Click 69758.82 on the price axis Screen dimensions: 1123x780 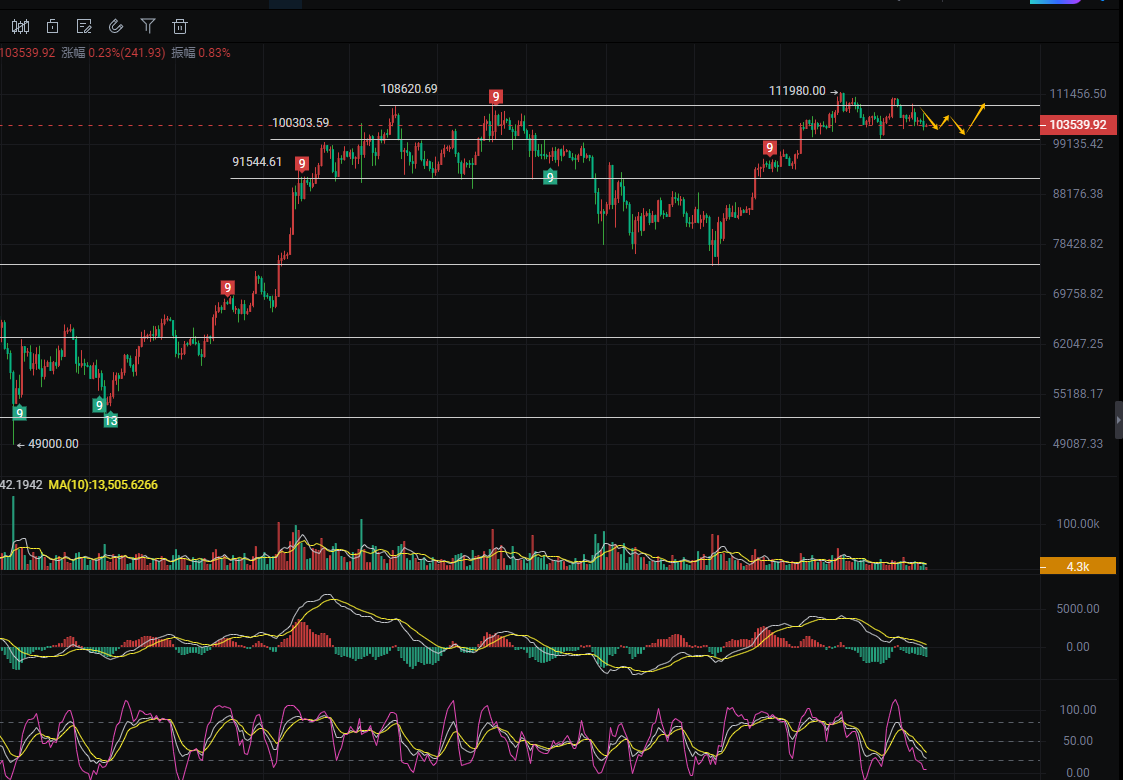(1078, 294)
